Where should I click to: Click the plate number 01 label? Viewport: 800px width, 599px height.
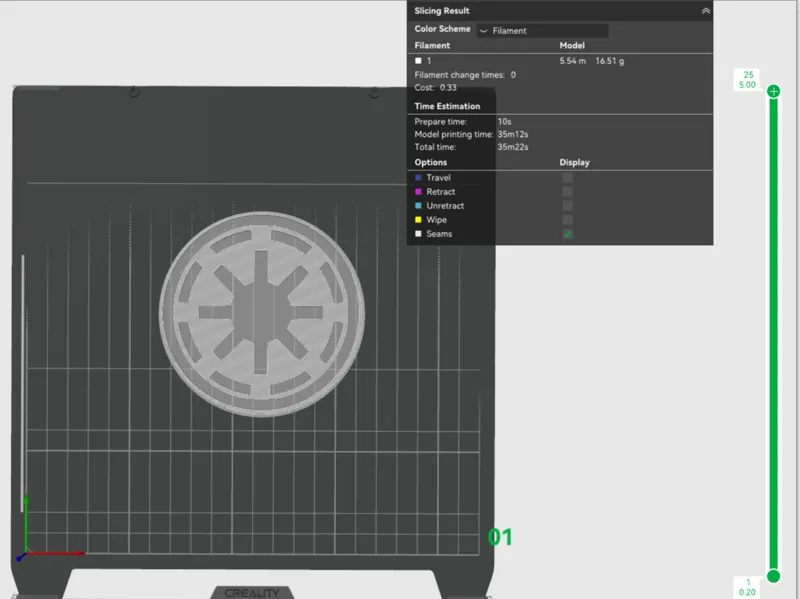(x=499, y=537)
